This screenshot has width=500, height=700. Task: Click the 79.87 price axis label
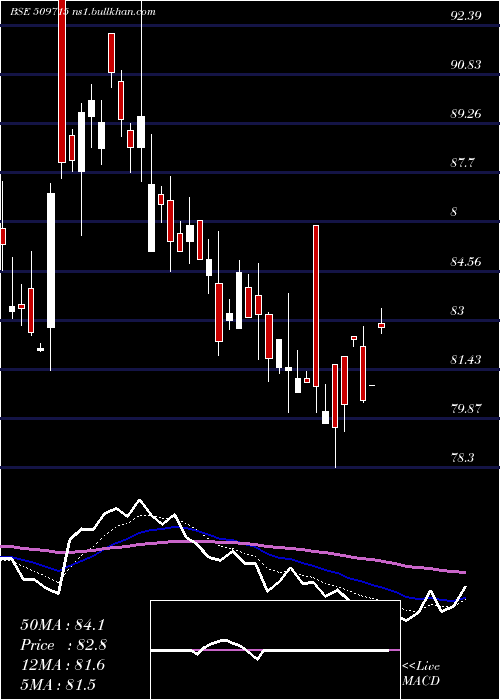click(x=466, y=408)
